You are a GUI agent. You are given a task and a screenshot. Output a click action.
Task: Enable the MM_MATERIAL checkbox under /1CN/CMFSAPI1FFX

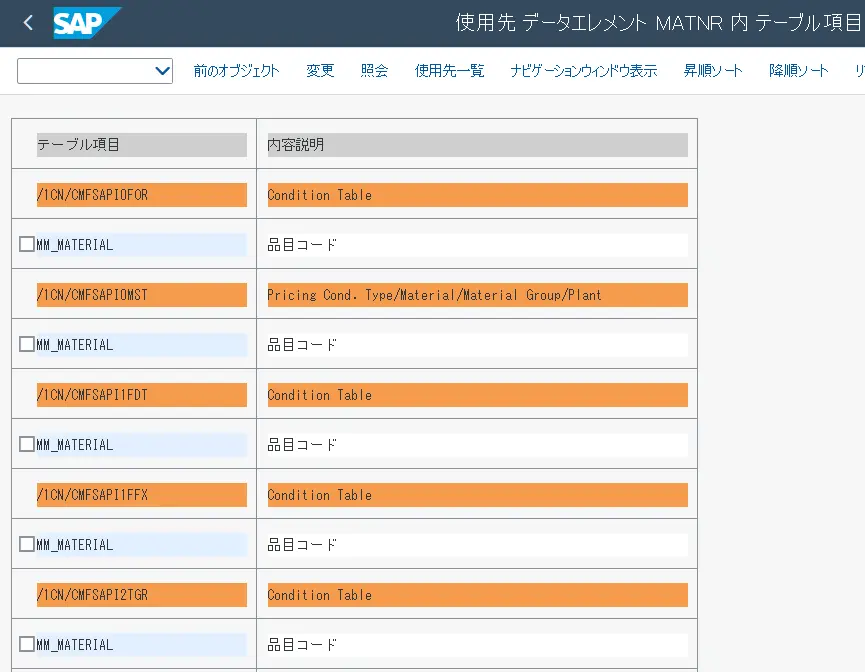[x=27, y=544]
